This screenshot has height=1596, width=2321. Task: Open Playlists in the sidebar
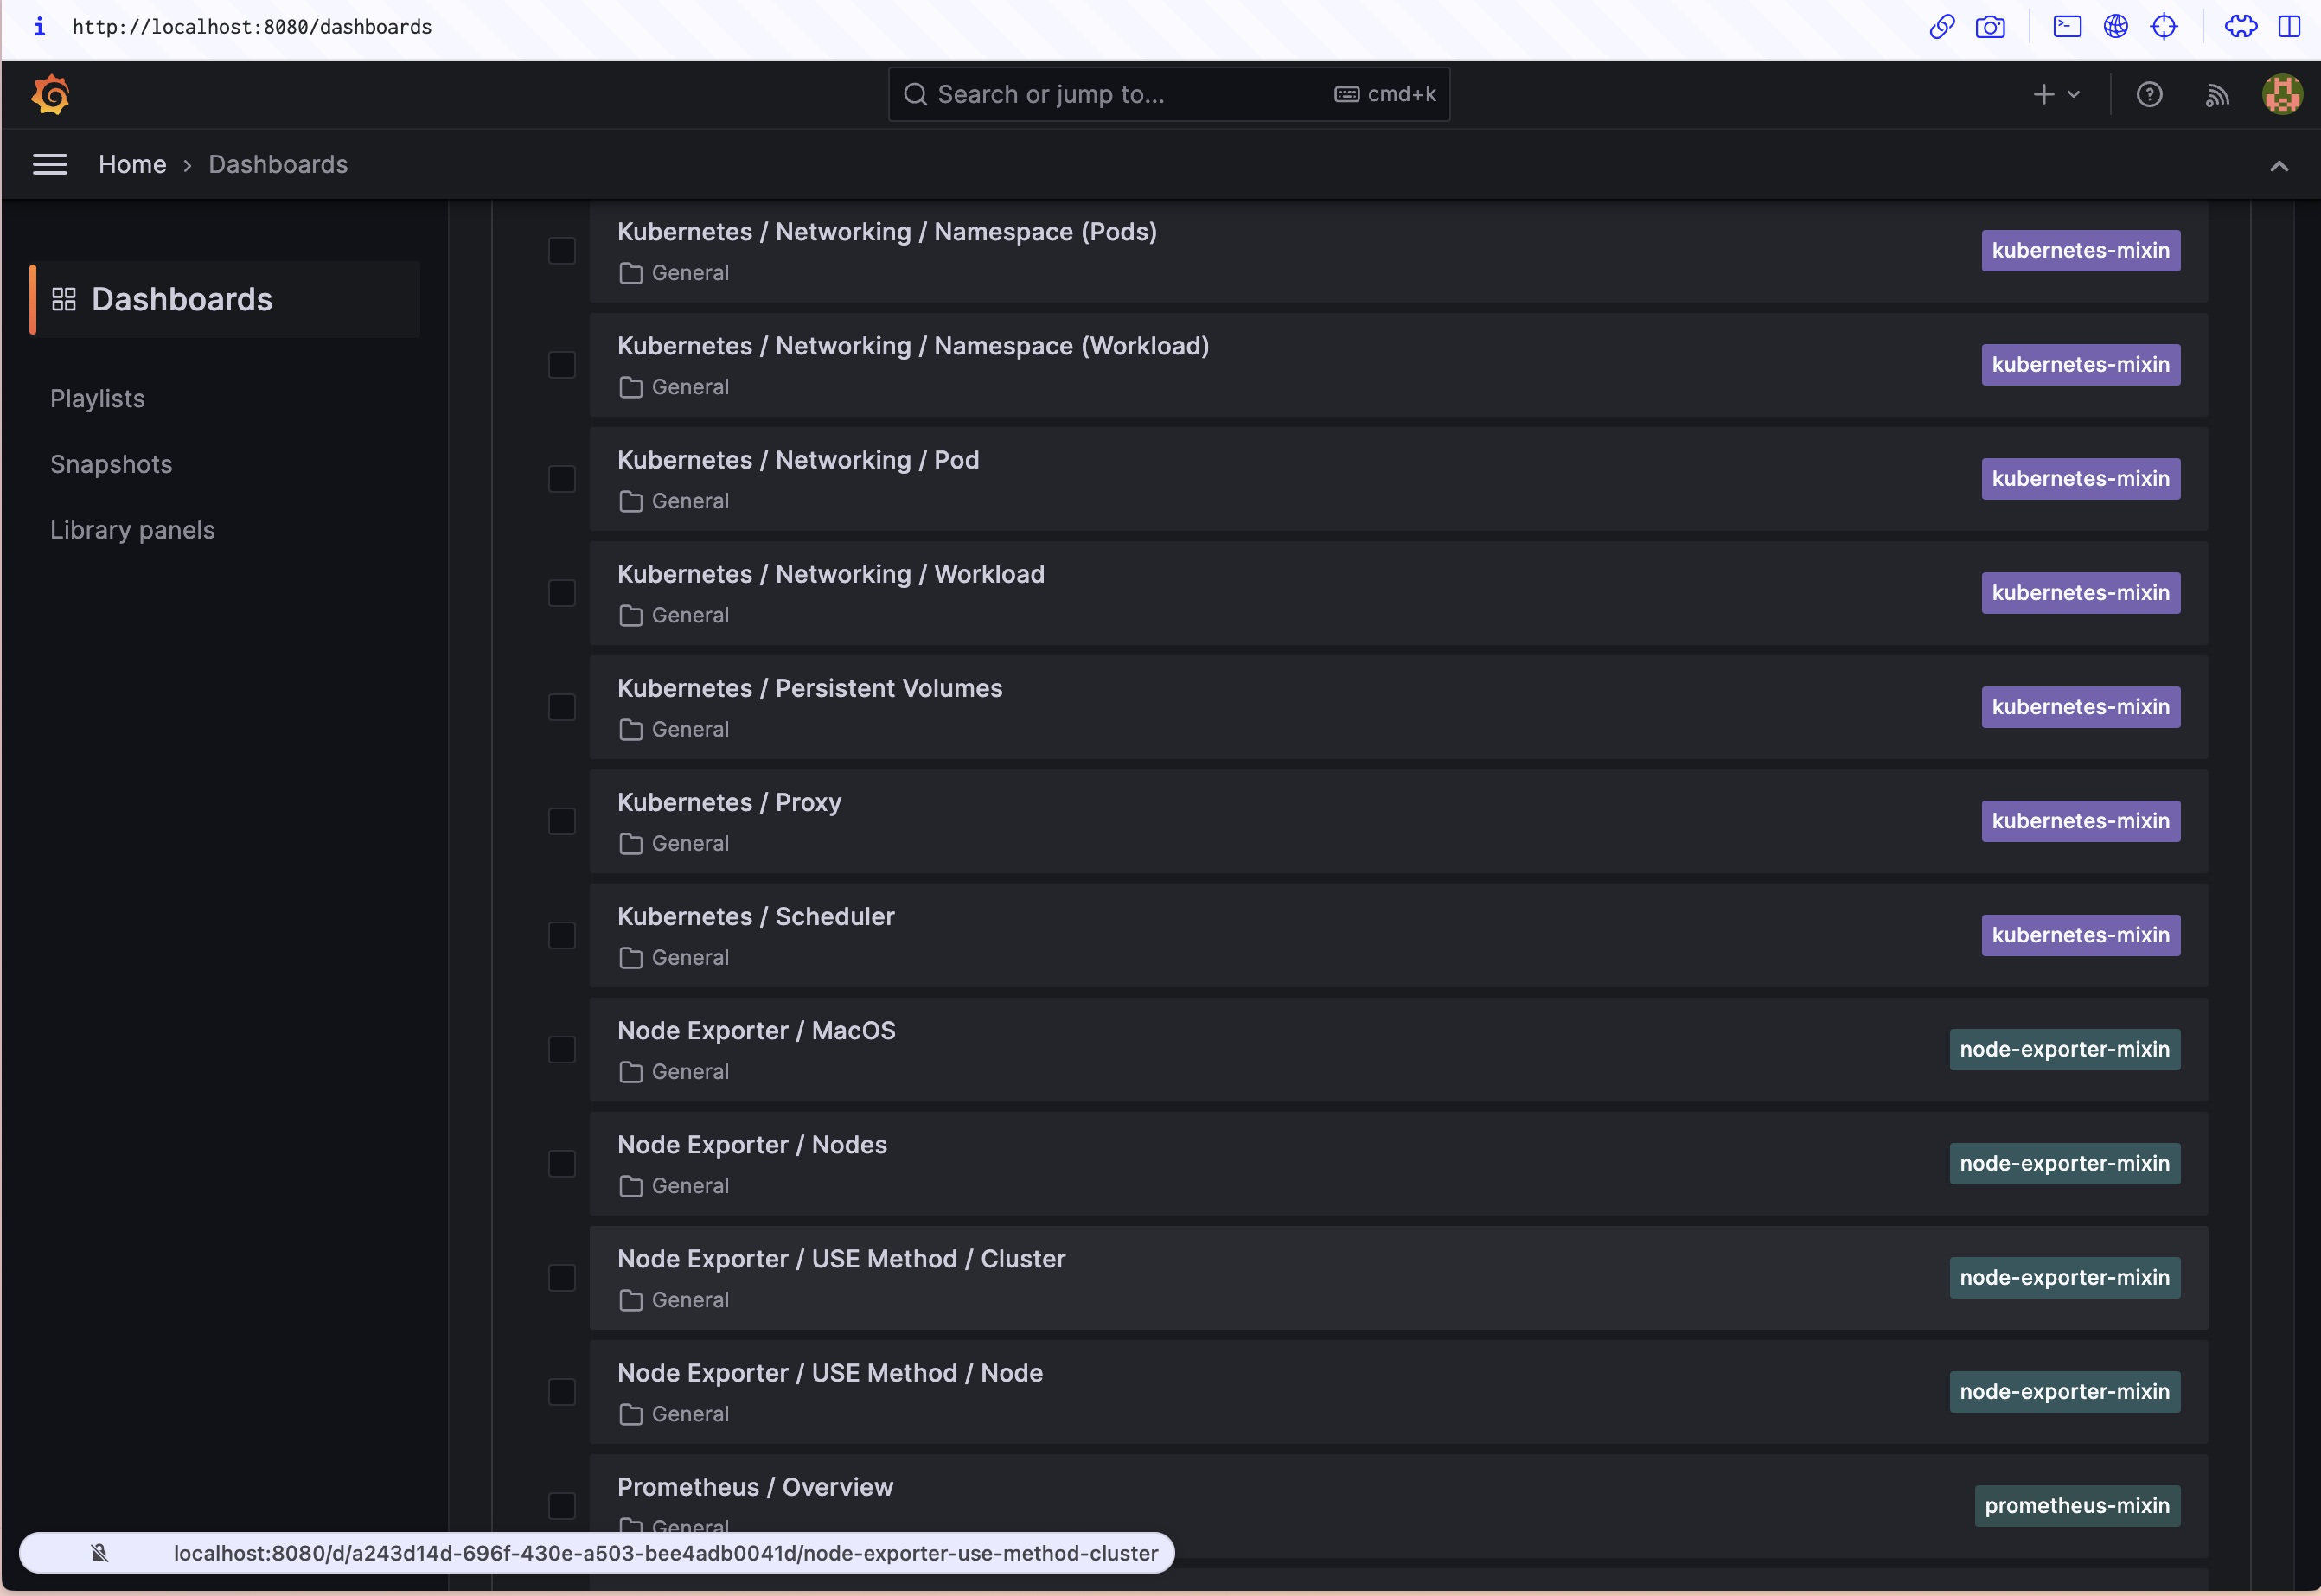click(97, 398)
